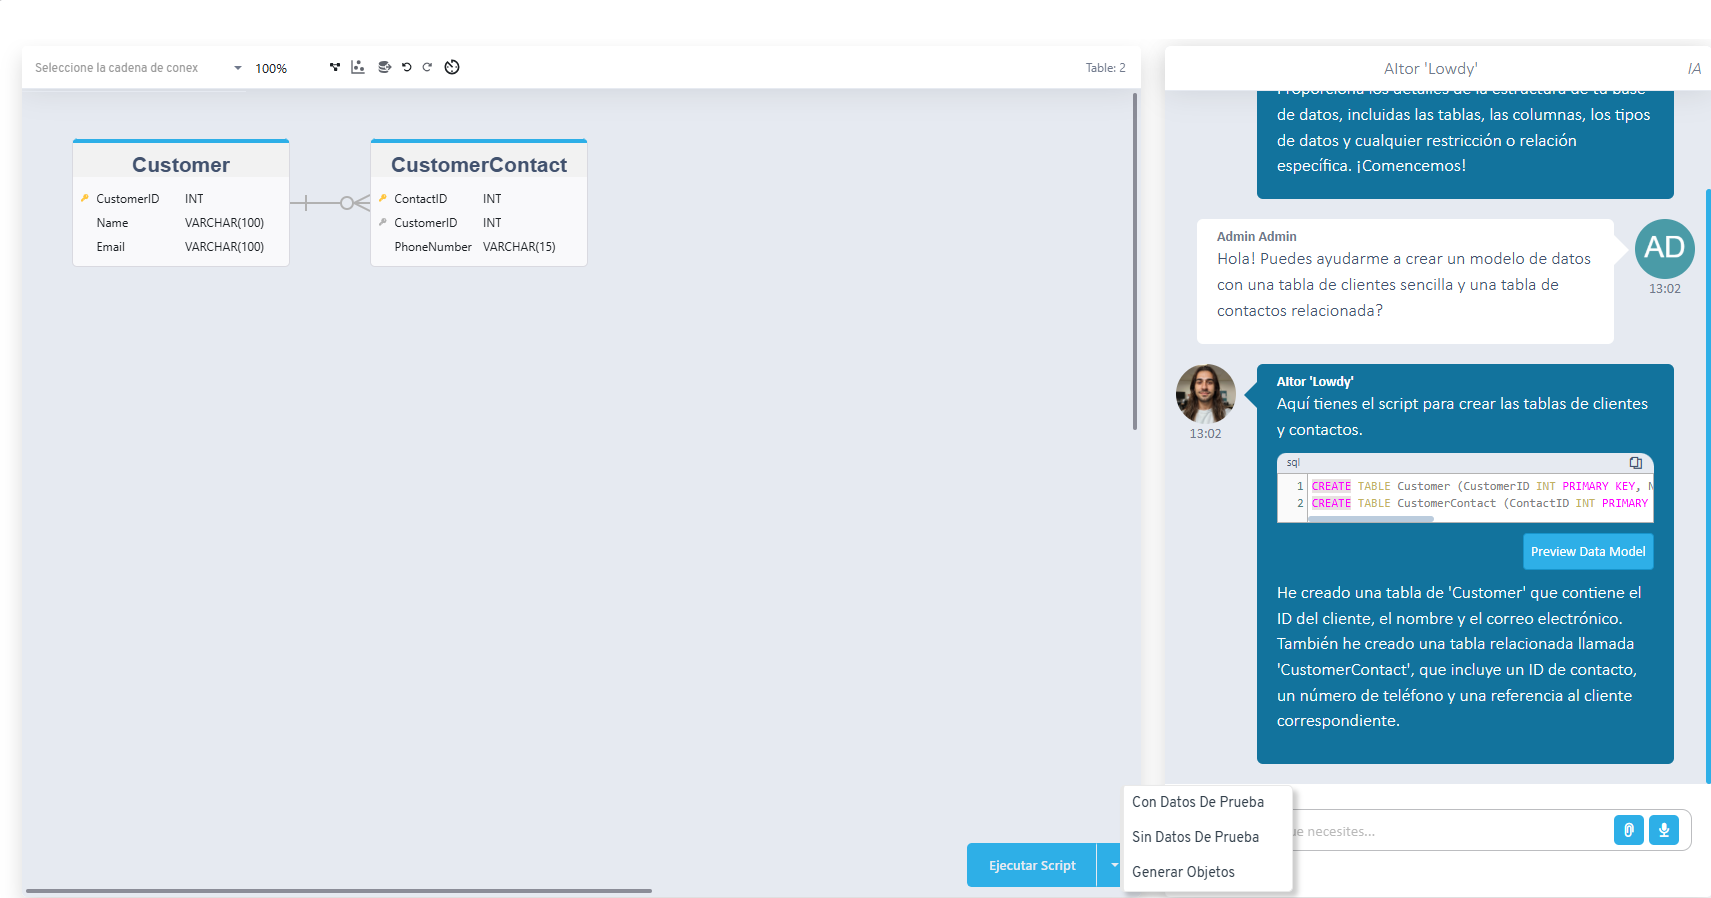Click the history timer icon
Image resolution: width=1711 pixels, height=898 pixels.
point(452,67)
